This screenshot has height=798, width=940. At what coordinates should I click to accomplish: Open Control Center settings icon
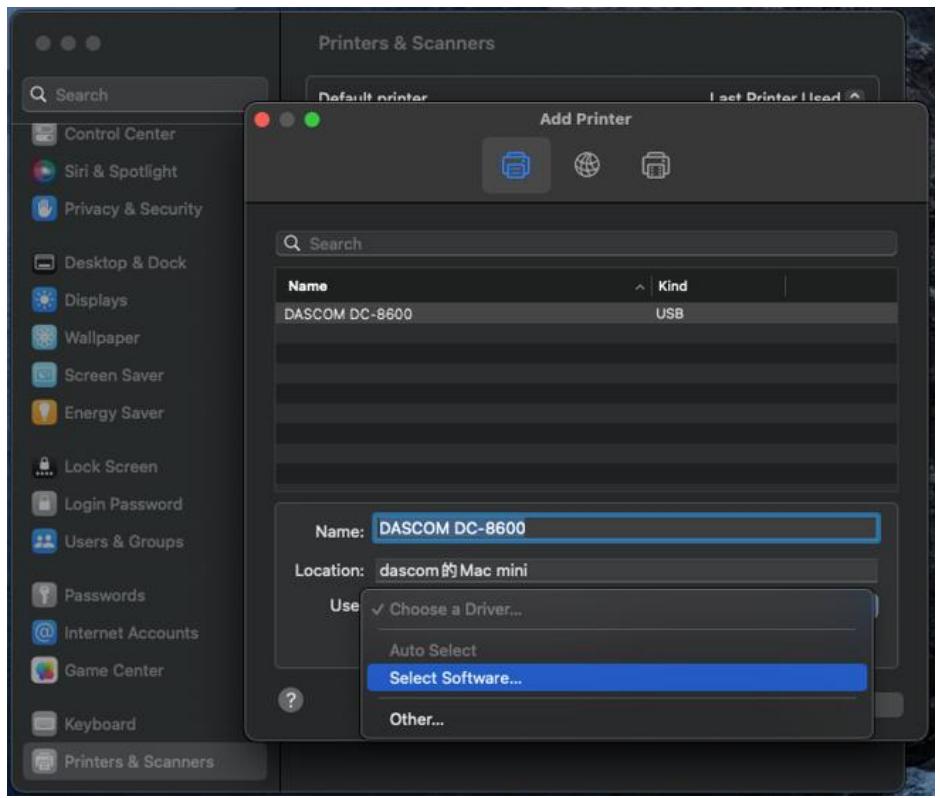click(44, 134)
